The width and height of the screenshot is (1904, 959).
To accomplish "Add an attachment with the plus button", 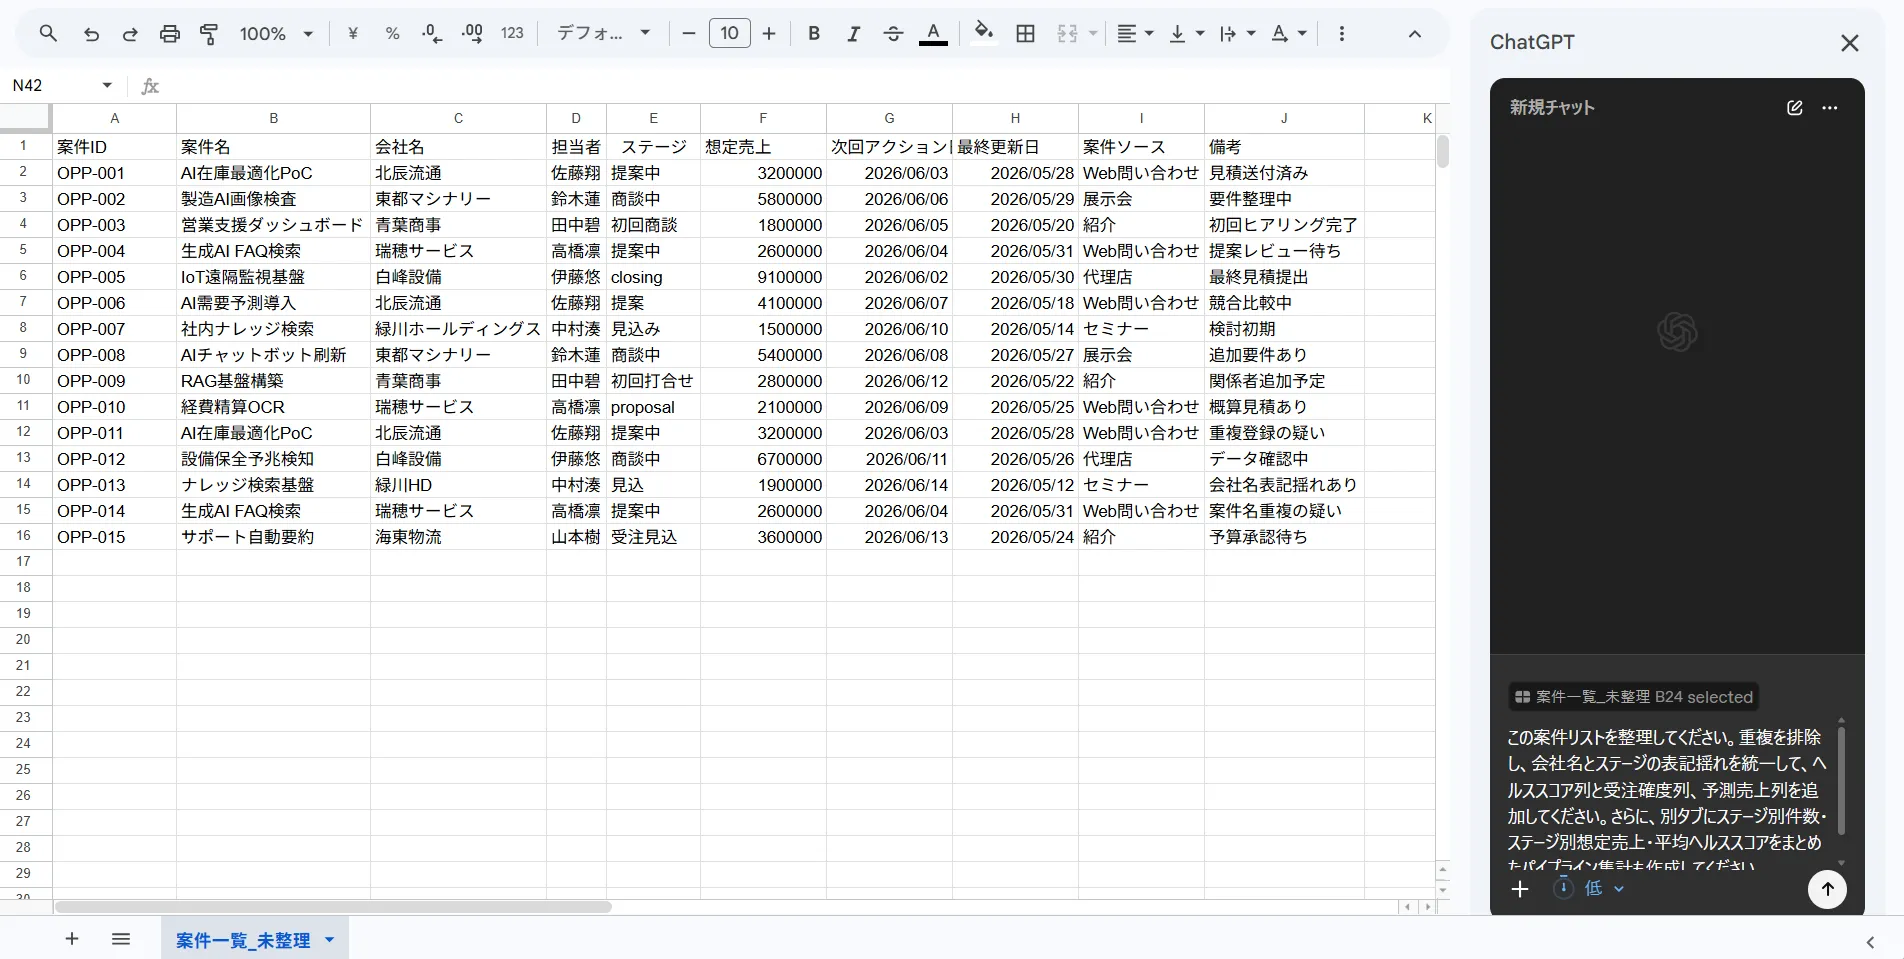I will click(1520, 889).
